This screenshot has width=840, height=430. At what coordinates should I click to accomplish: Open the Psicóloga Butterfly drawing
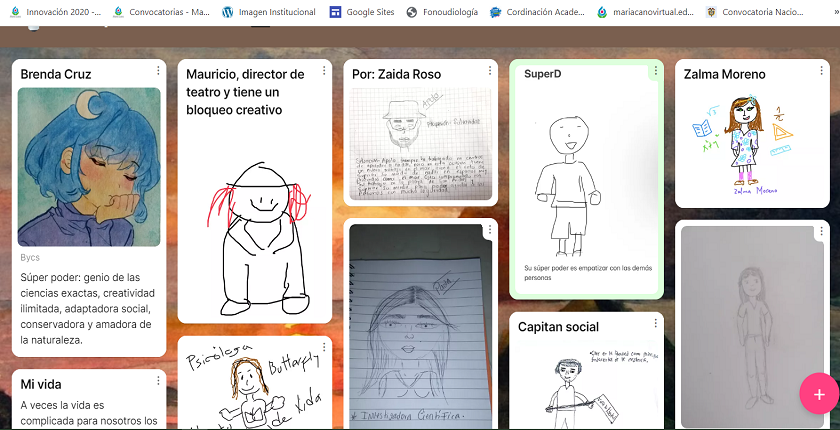point(254,386)
